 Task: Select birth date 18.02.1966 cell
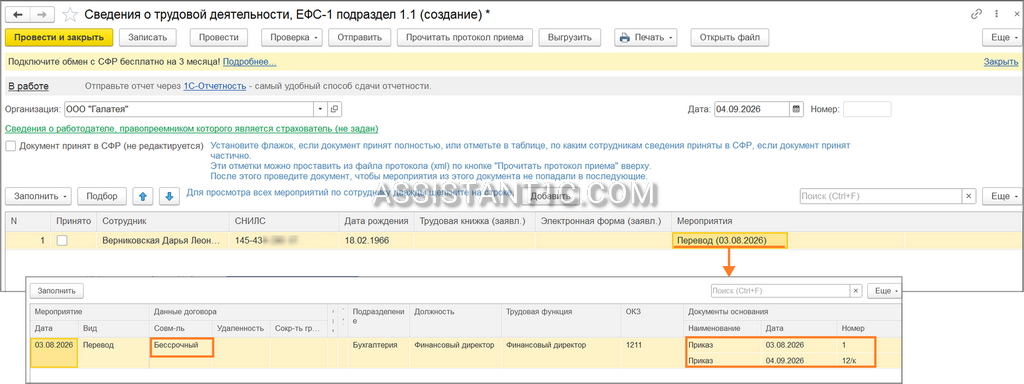376,241
